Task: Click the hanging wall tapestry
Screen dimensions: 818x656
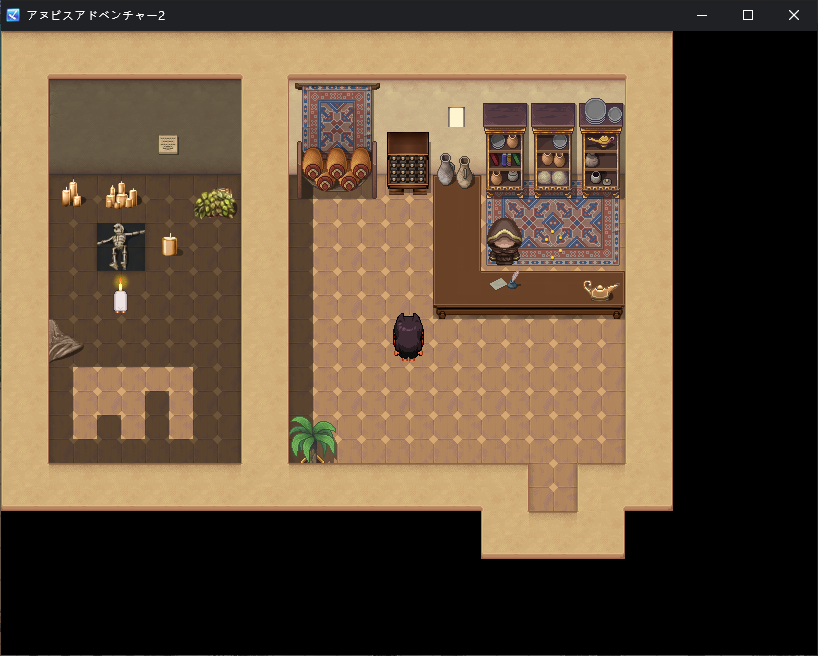Action: coord(337,118)
